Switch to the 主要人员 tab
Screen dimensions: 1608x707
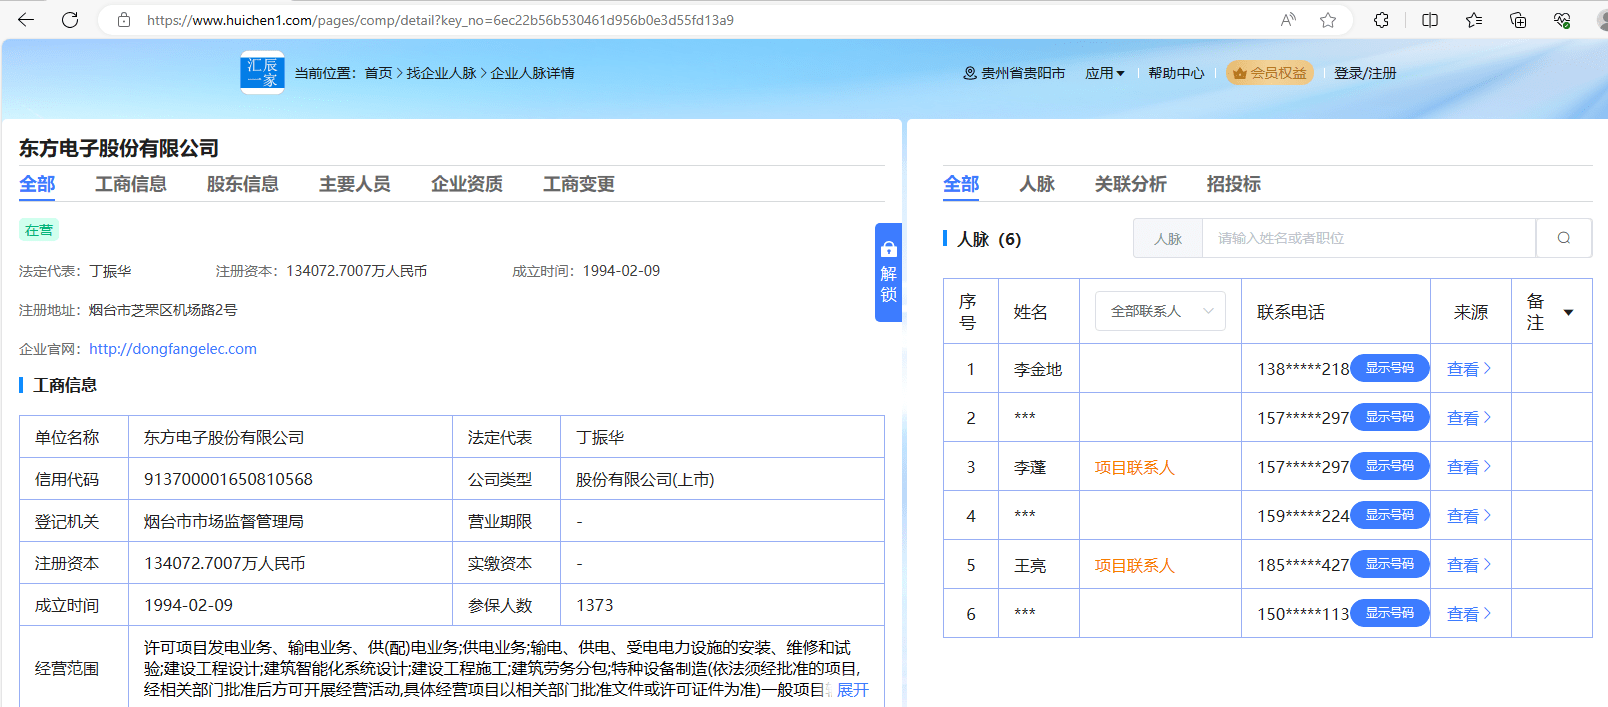[355, 184]
